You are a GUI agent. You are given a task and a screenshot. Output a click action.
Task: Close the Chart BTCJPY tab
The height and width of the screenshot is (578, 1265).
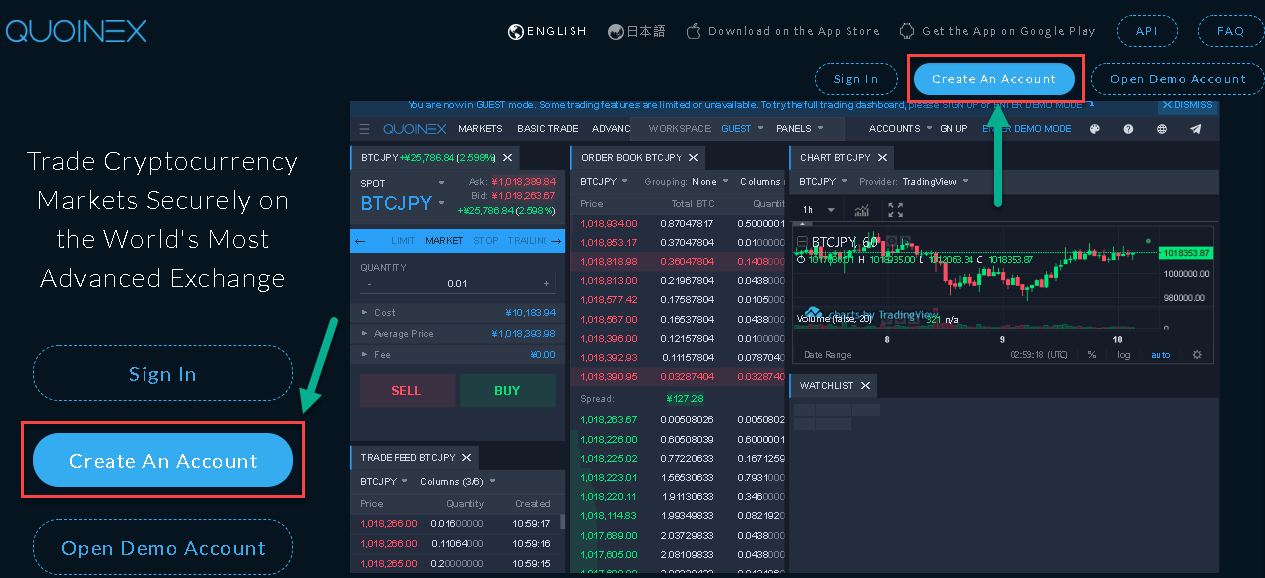coord(882,157)
